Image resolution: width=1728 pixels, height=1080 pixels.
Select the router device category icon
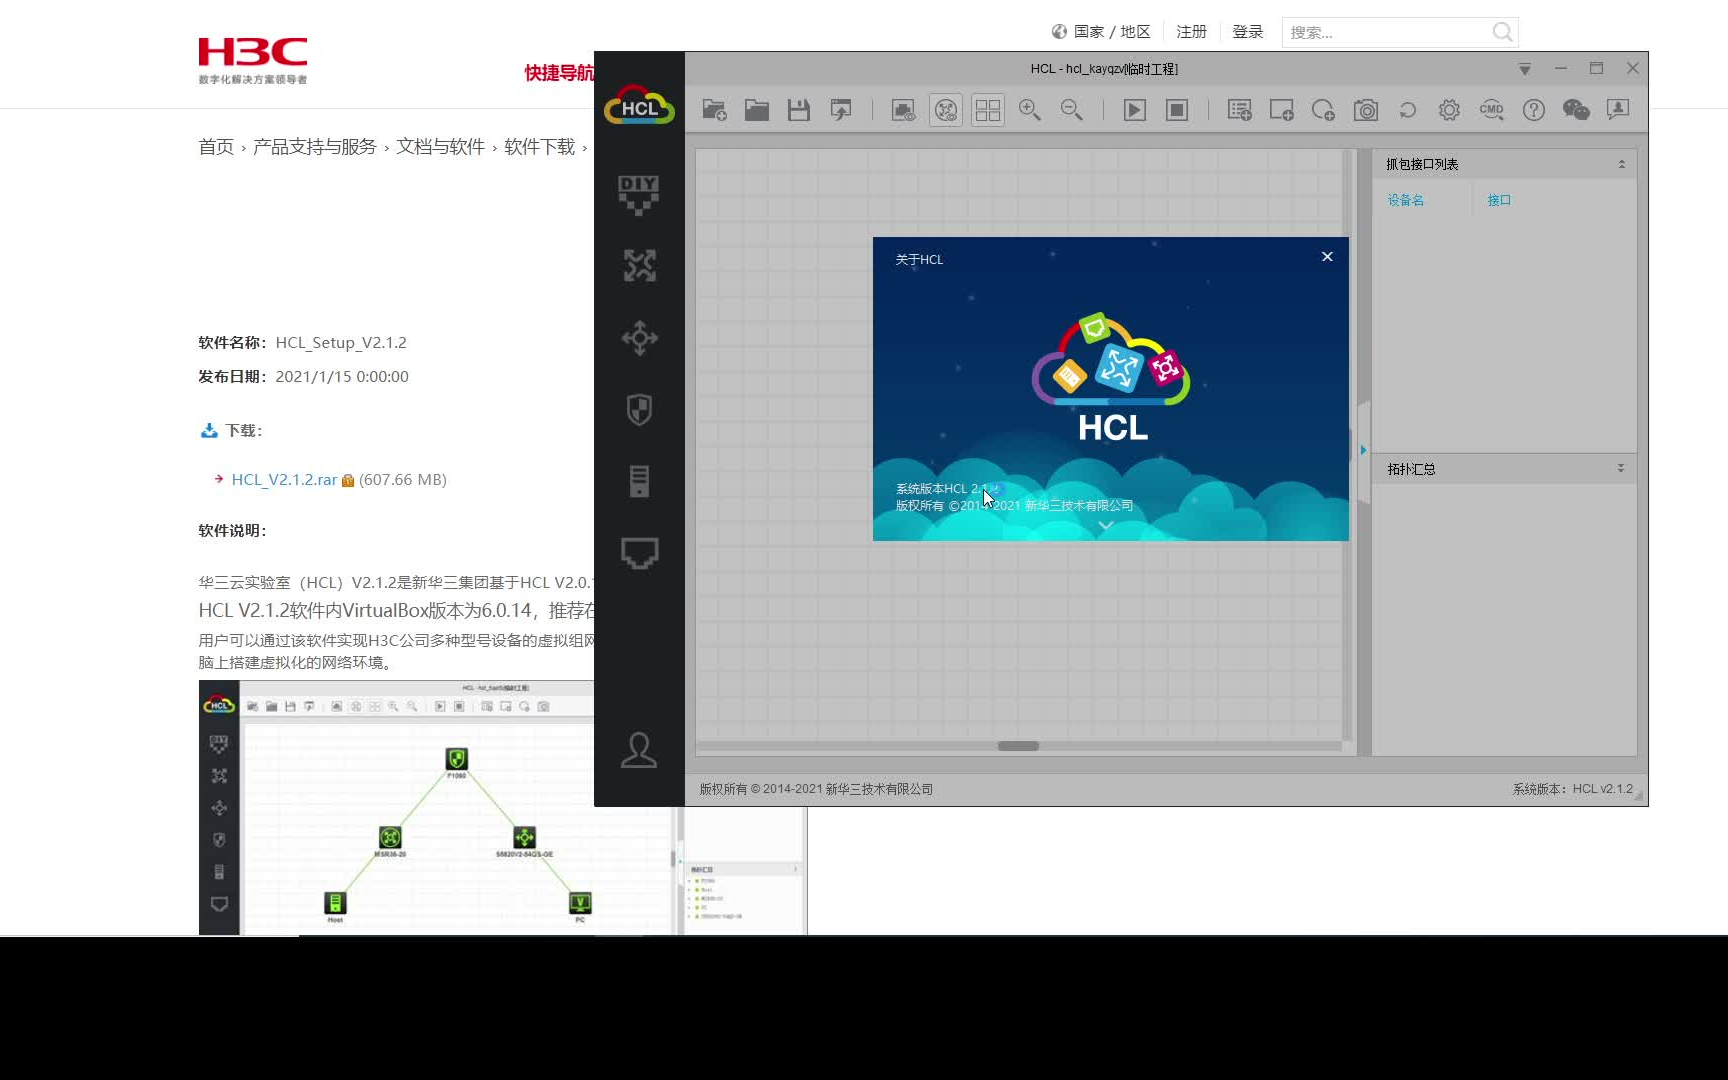coord(639,266)
